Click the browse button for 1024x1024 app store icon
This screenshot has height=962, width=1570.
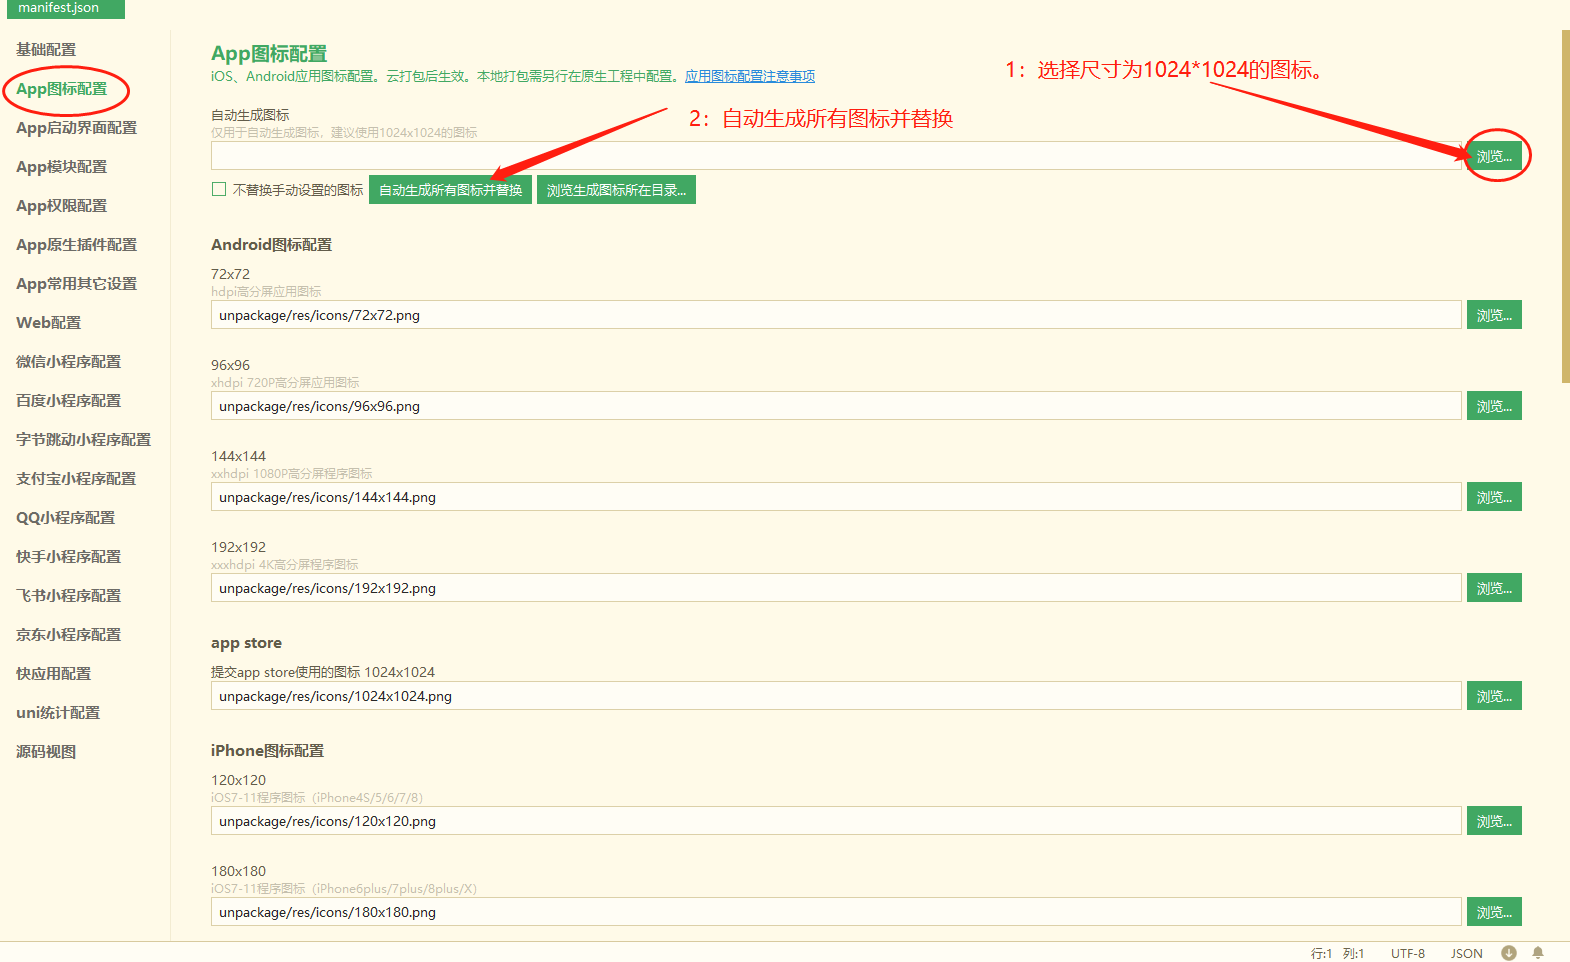coord(1494,696)
